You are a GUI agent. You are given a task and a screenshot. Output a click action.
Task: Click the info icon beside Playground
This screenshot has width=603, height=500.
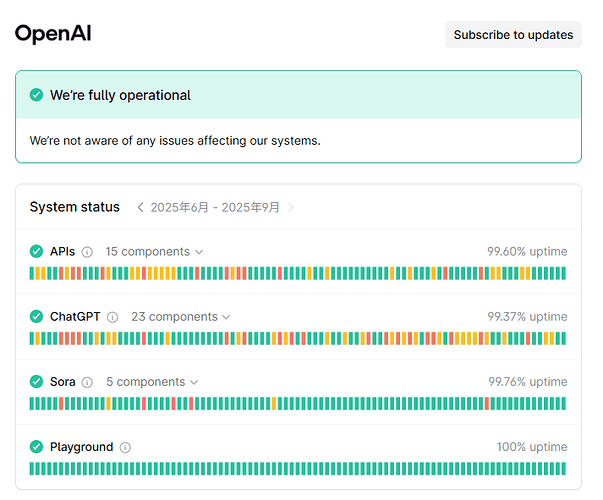click(125, 448)
